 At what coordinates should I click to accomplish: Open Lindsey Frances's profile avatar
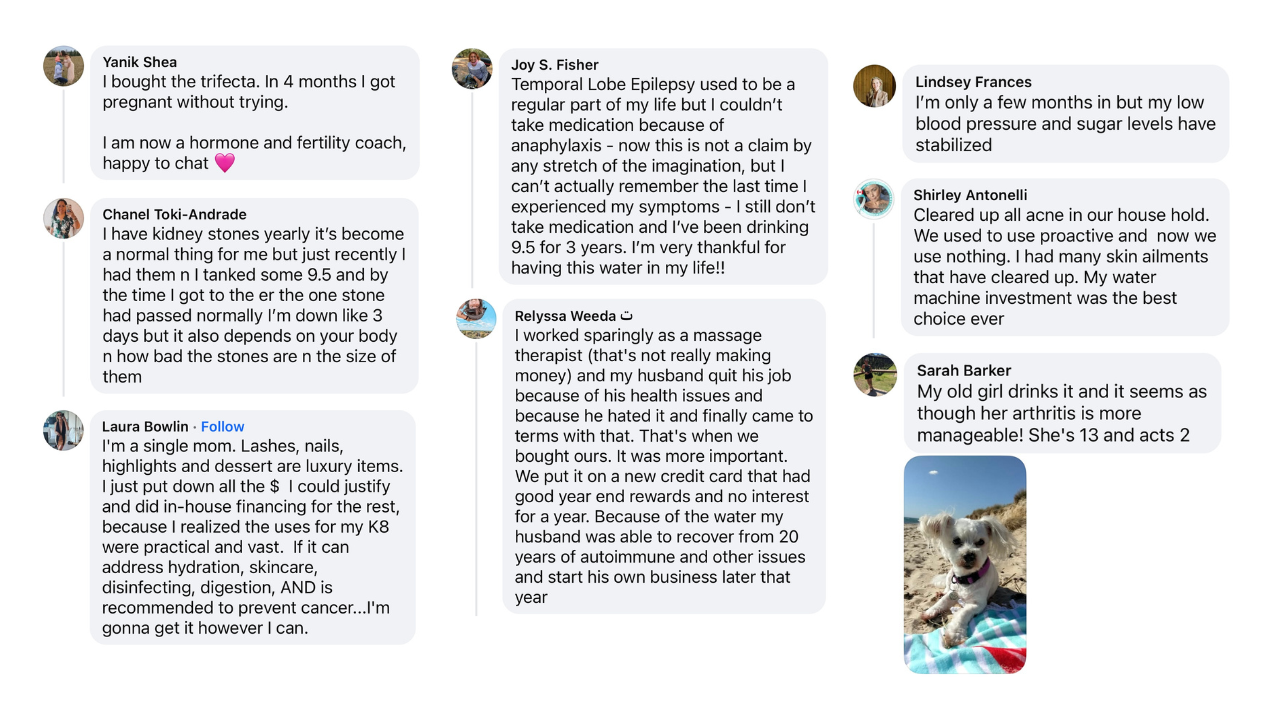(x=874, y=86)
